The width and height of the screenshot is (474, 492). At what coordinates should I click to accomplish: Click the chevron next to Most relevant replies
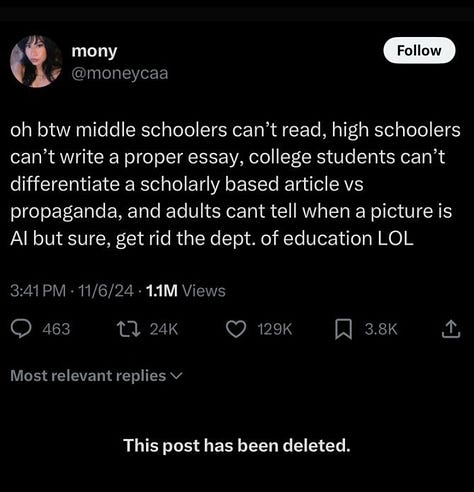pyautogui.click(x=176, y=376)
